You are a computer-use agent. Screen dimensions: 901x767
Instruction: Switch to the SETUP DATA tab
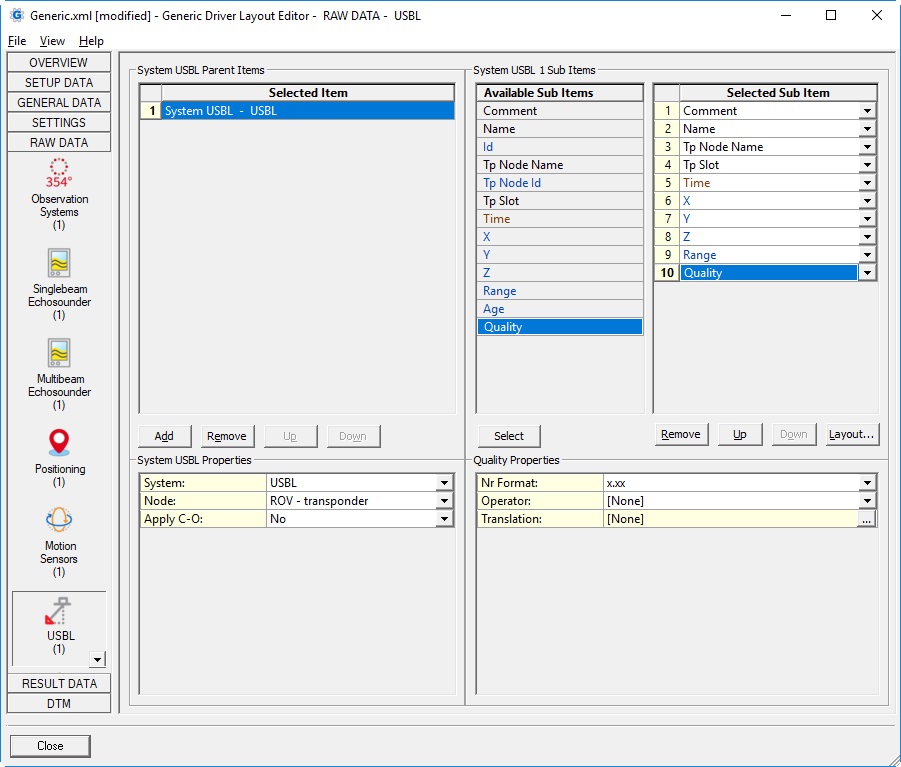[59, 82]
